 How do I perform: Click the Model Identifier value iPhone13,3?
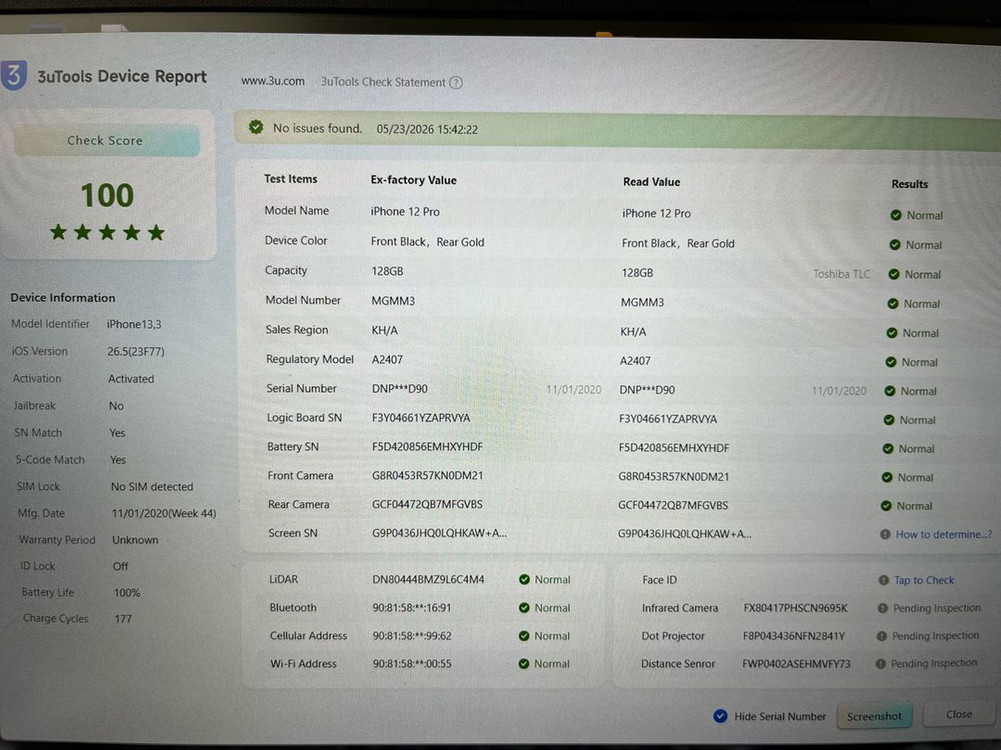point(134,324)
